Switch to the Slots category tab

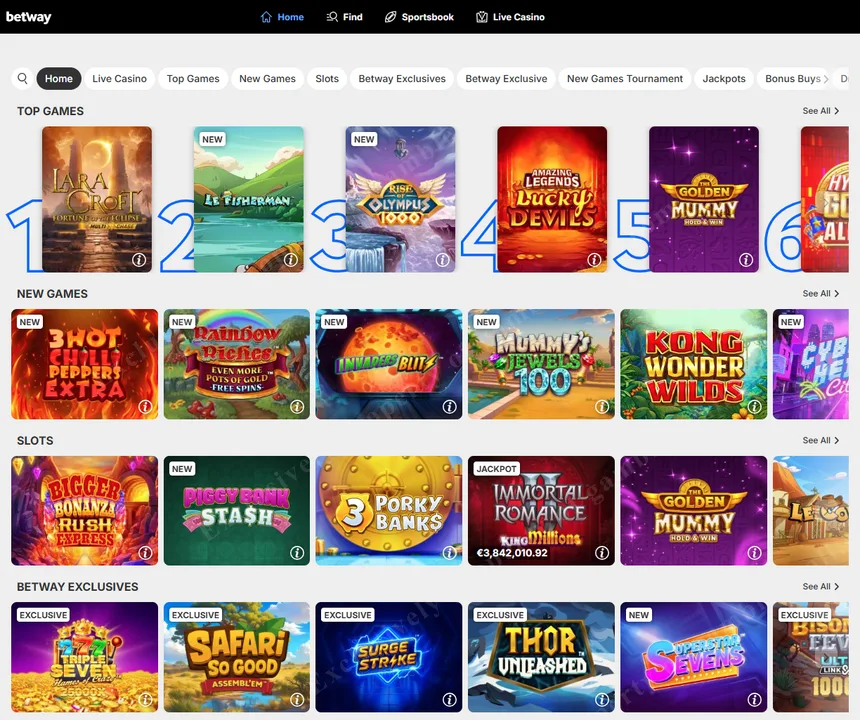pos(327,78)
